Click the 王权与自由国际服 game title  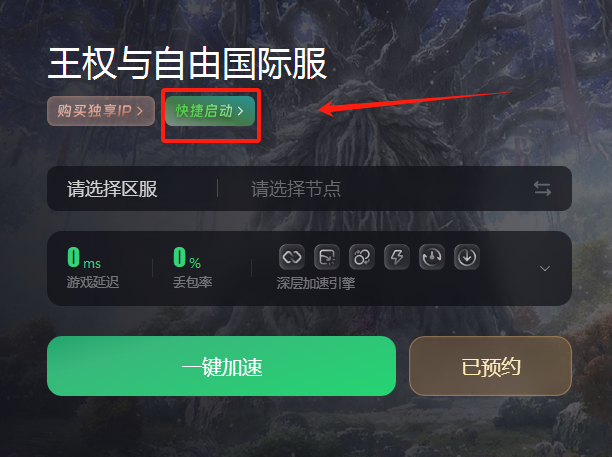[187, 64]
